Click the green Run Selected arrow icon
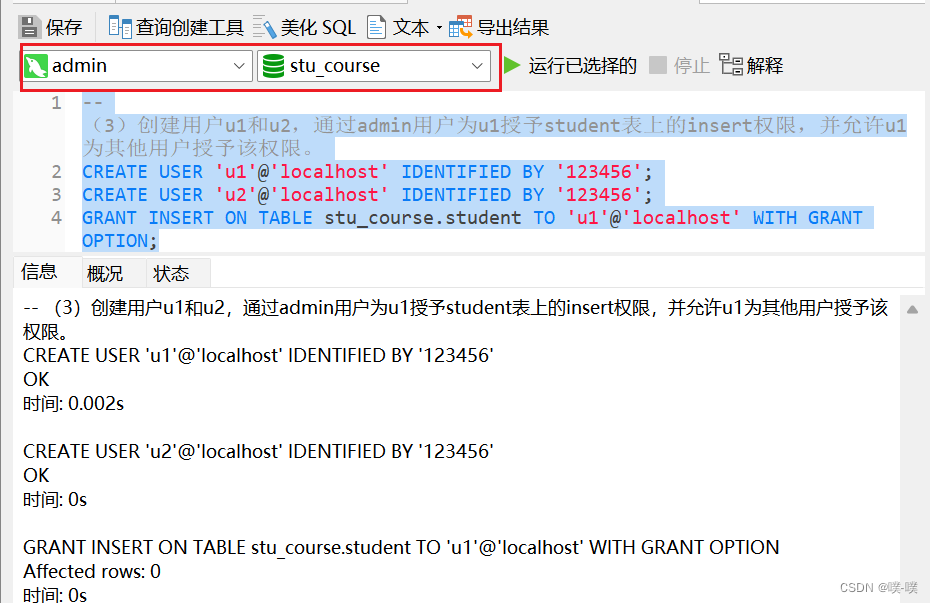The height and width of the screenshot is (603, 933). [x=513, y=65]
